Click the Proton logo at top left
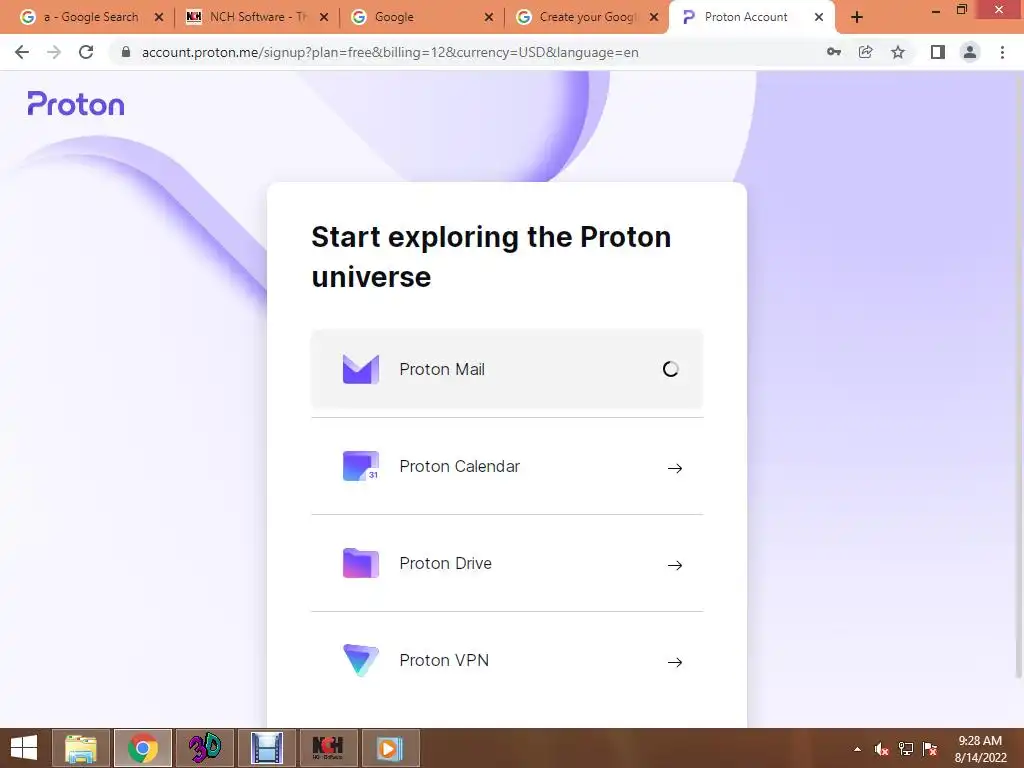 [x=76, y=104]
